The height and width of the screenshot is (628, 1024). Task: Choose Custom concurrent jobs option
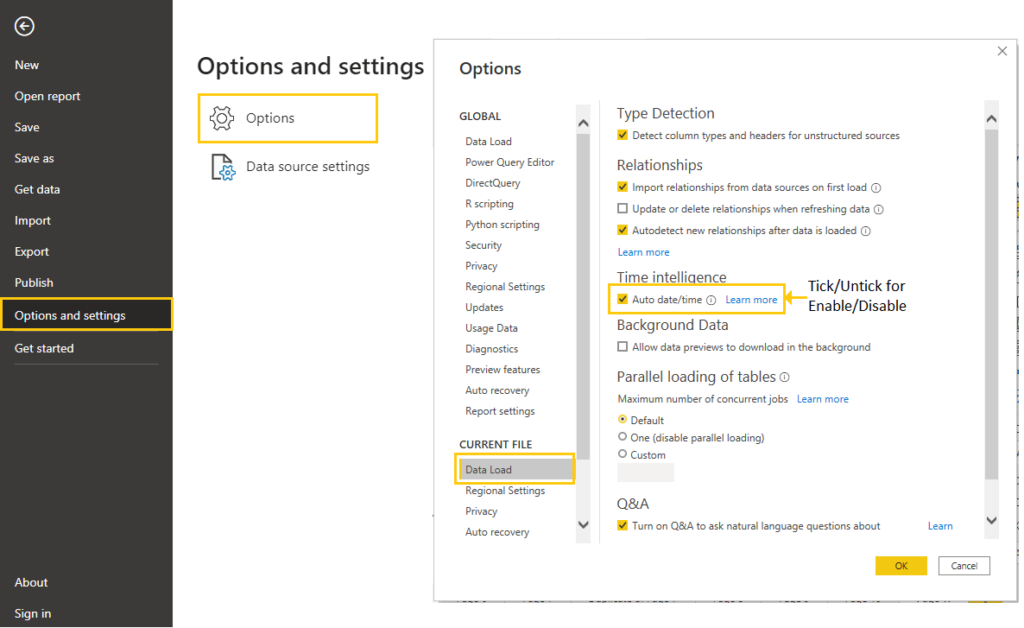[x=621, y=454]
